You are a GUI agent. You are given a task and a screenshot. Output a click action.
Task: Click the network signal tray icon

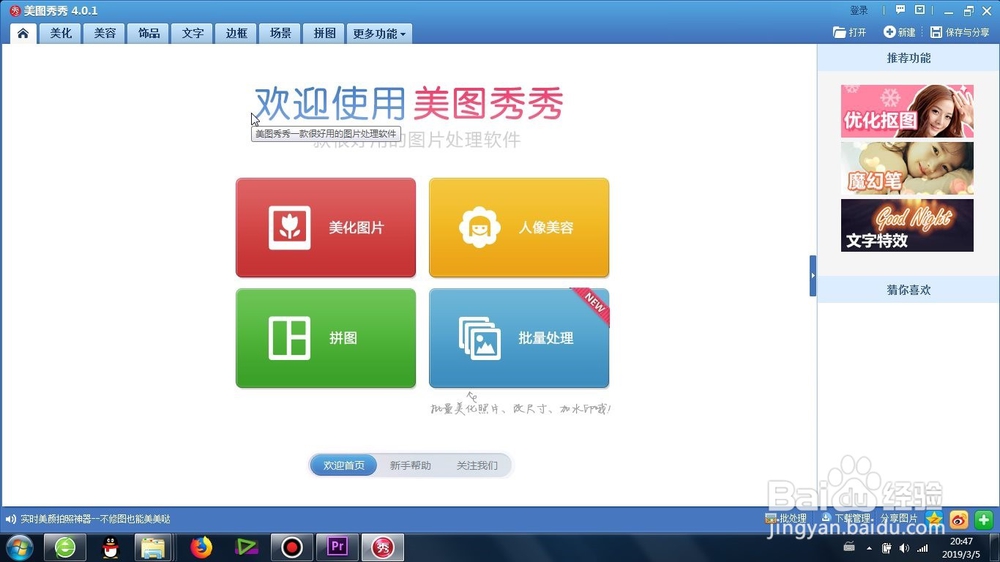[923, 548]
